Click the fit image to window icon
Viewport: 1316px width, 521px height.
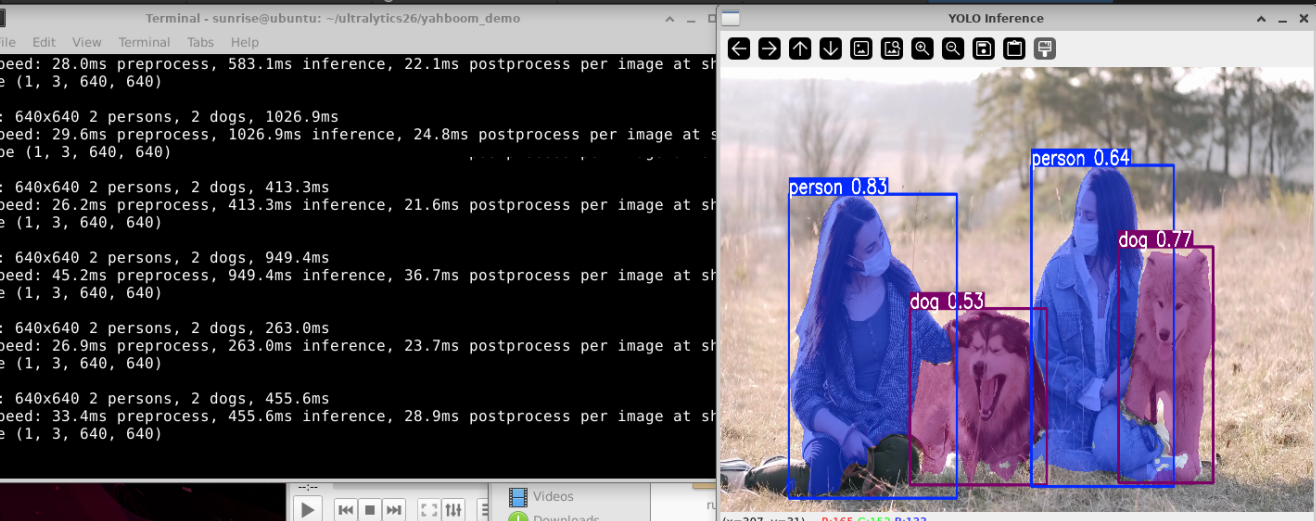[x=892, y=48]
